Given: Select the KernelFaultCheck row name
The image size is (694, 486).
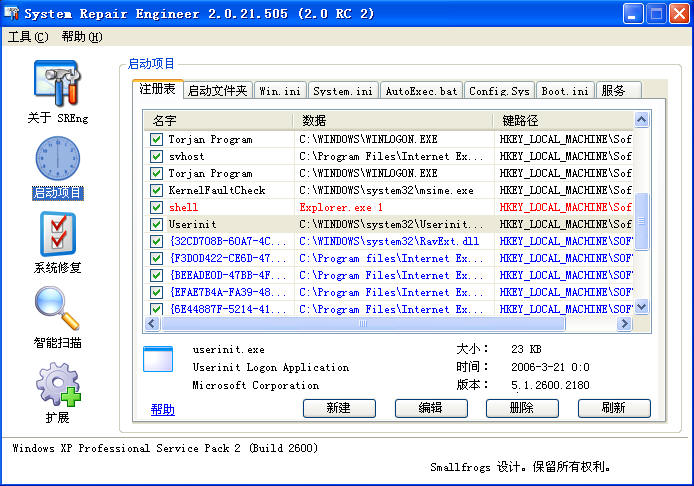Looking at the screenshot, I should 217,190.
